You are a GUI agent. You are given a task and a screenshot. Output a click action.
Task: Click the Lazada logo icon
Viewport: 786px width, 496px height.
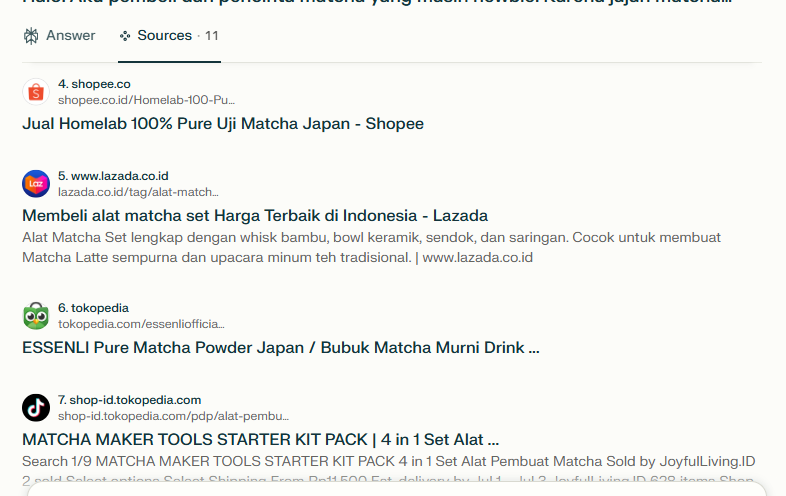click(36, 184)
